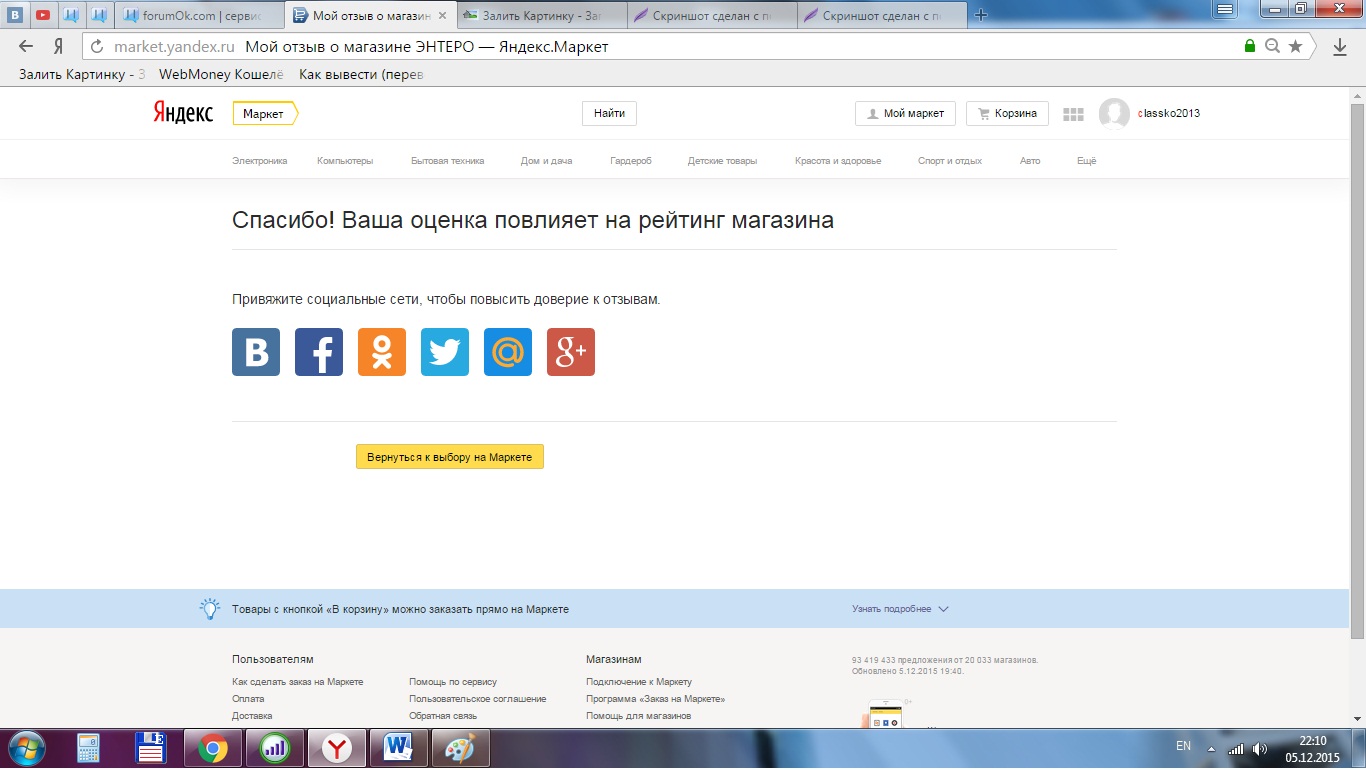The width and height of the screenshot is (1366, 770).
Task: Open the Доставка footer link
Action: 252,716
